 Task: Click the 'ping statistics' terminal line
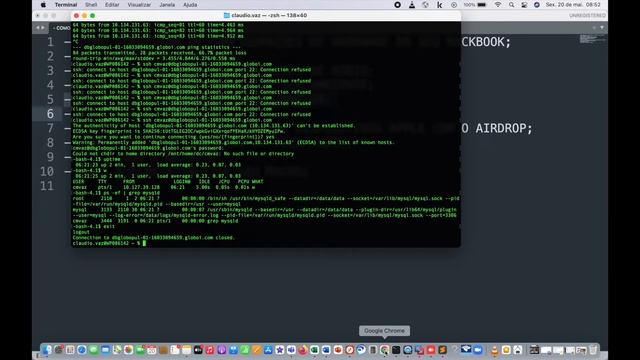(156, 47)
